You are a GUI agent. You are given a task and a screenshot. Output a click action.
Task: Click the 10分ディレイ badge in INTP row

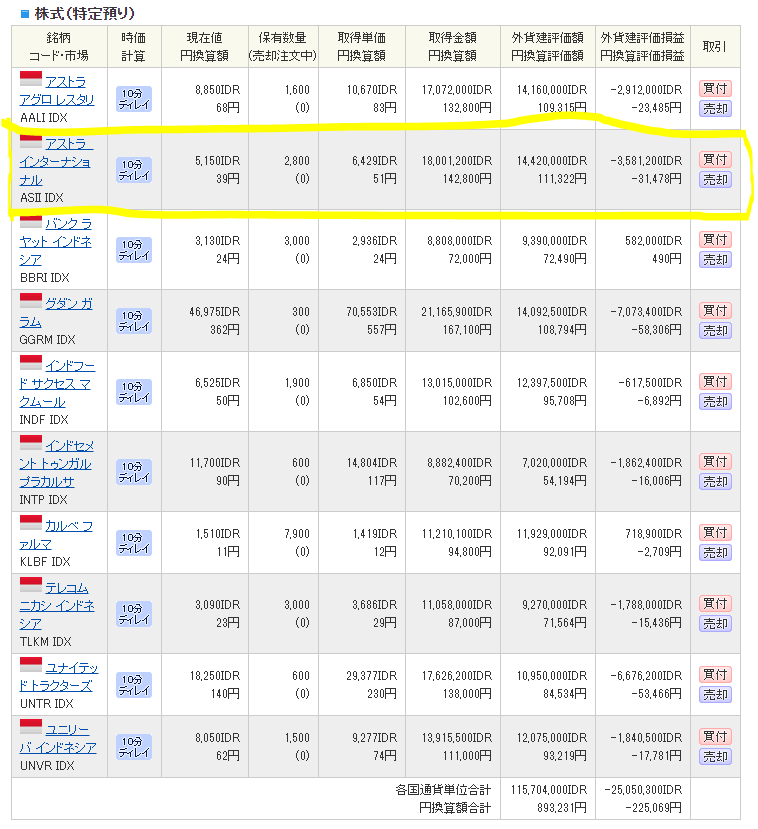134,472
